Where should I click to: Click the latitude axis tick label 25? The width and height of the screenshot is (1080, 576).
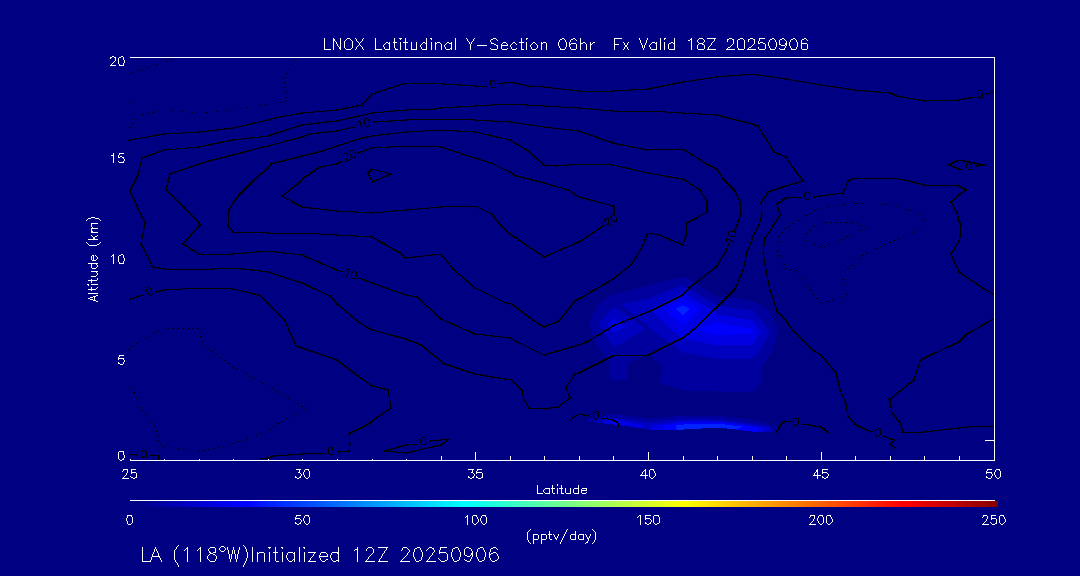pyautogui.click(x=129, y=472)
